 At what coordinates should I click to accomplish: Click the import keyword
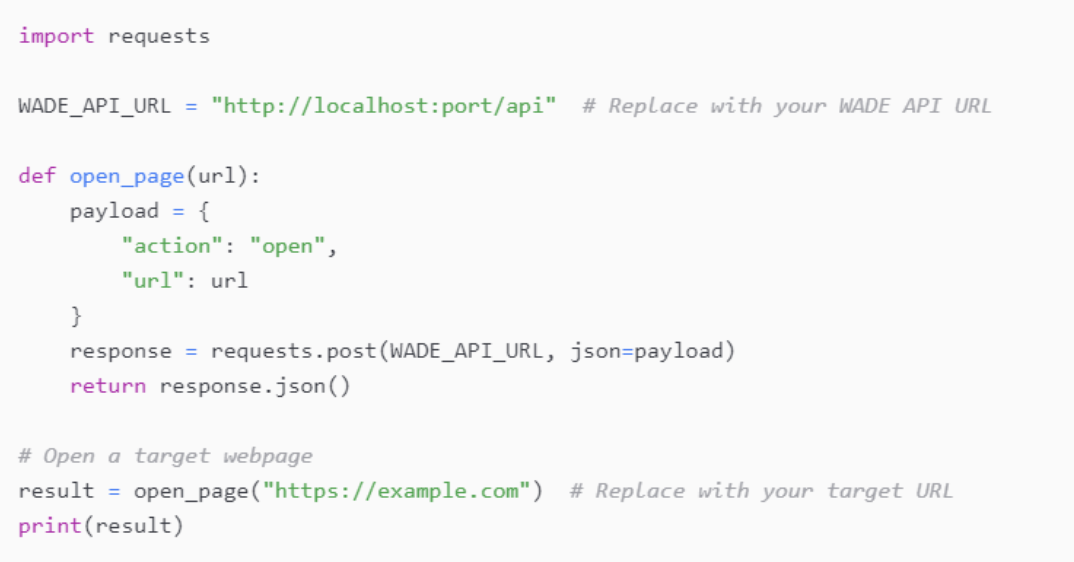pos(56,36)
